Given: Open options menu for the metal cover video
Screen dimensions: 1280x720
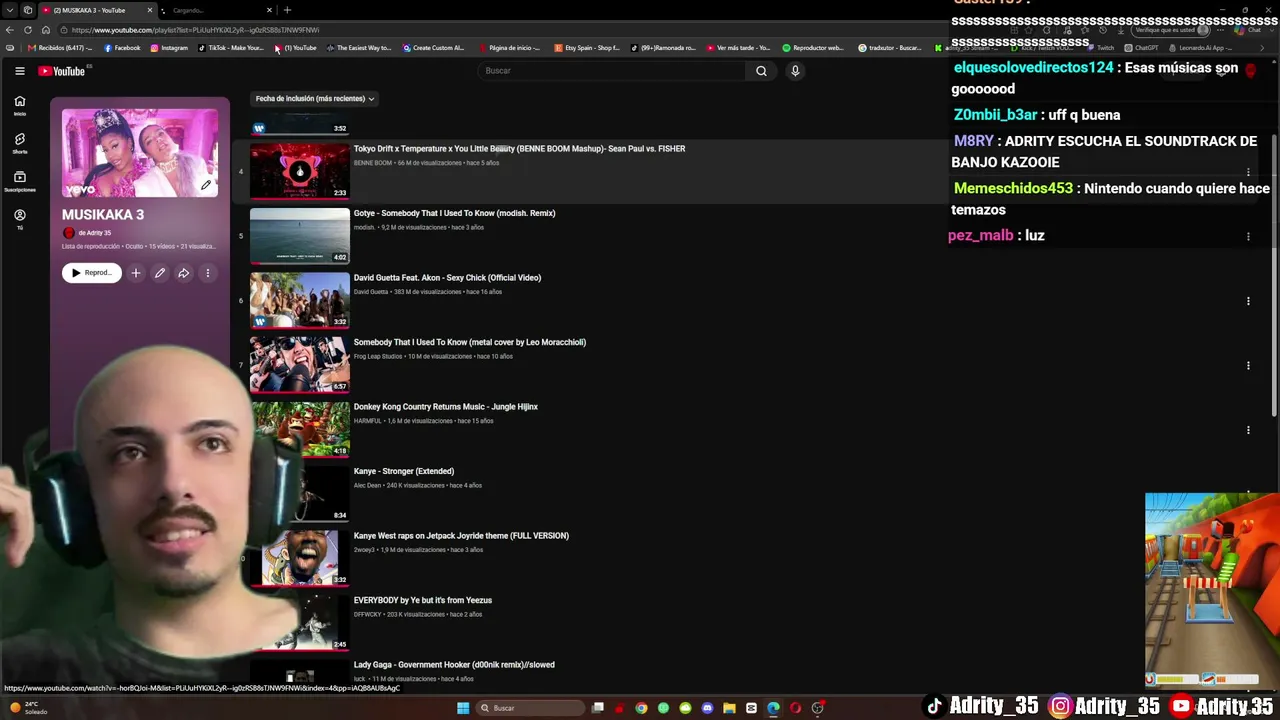Looking at the screenshot, I should pos(1248,366).
